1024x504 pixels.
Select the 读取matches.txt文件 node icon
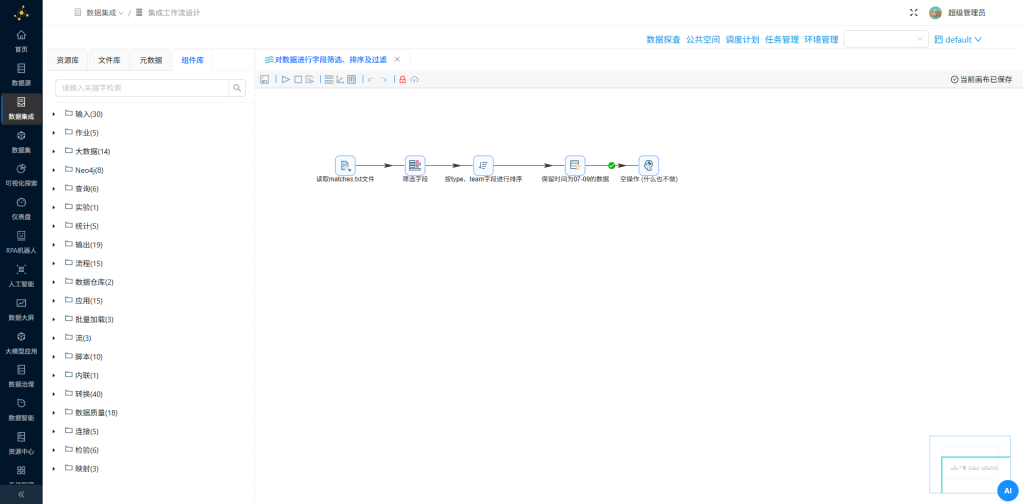(345, 165)
